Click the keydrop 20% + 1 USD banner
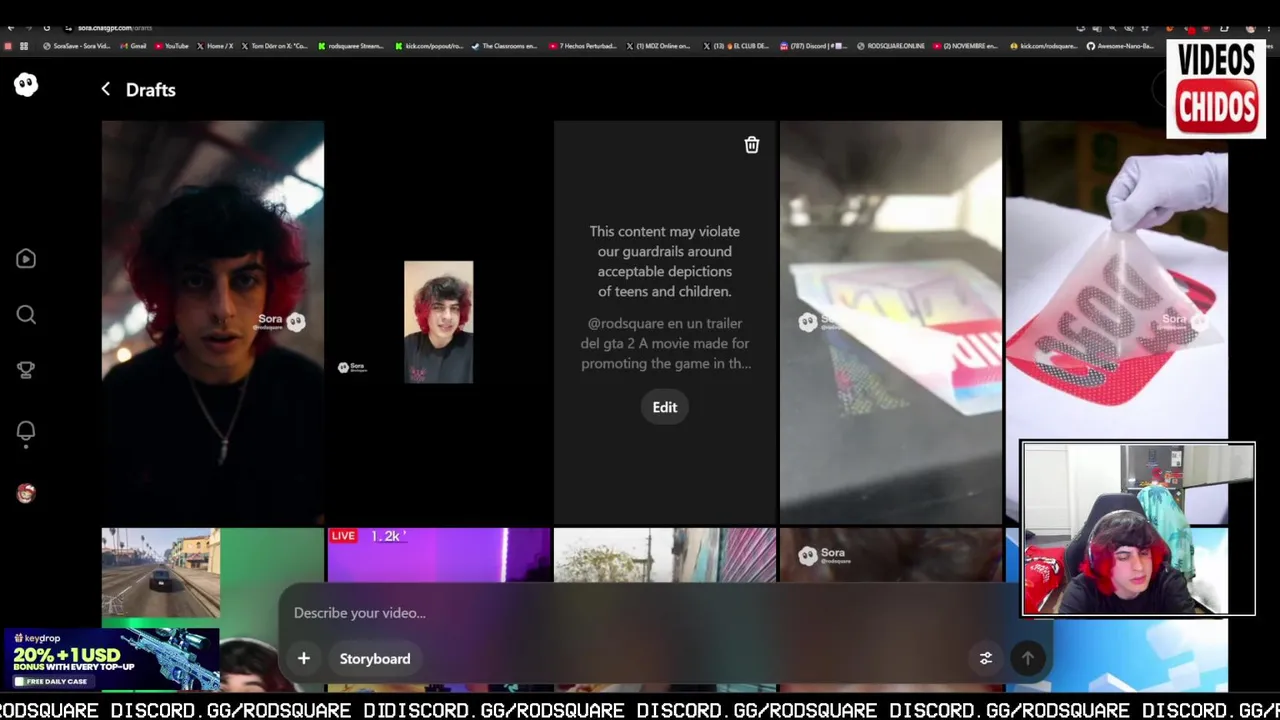This screenshot has height=720, width=1280. 111,659
